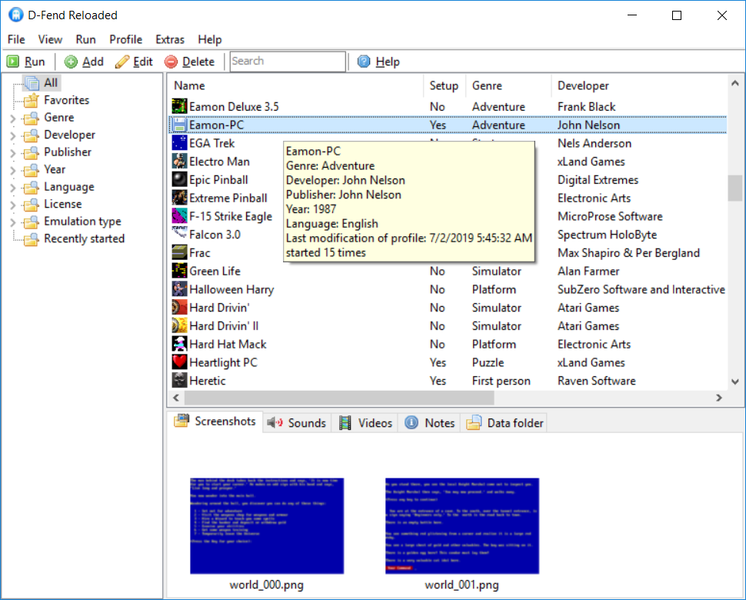Image resolution: width=746 pixels, height=600 pixels.
Task: Sort list by Developer column header
Action: 639,86
